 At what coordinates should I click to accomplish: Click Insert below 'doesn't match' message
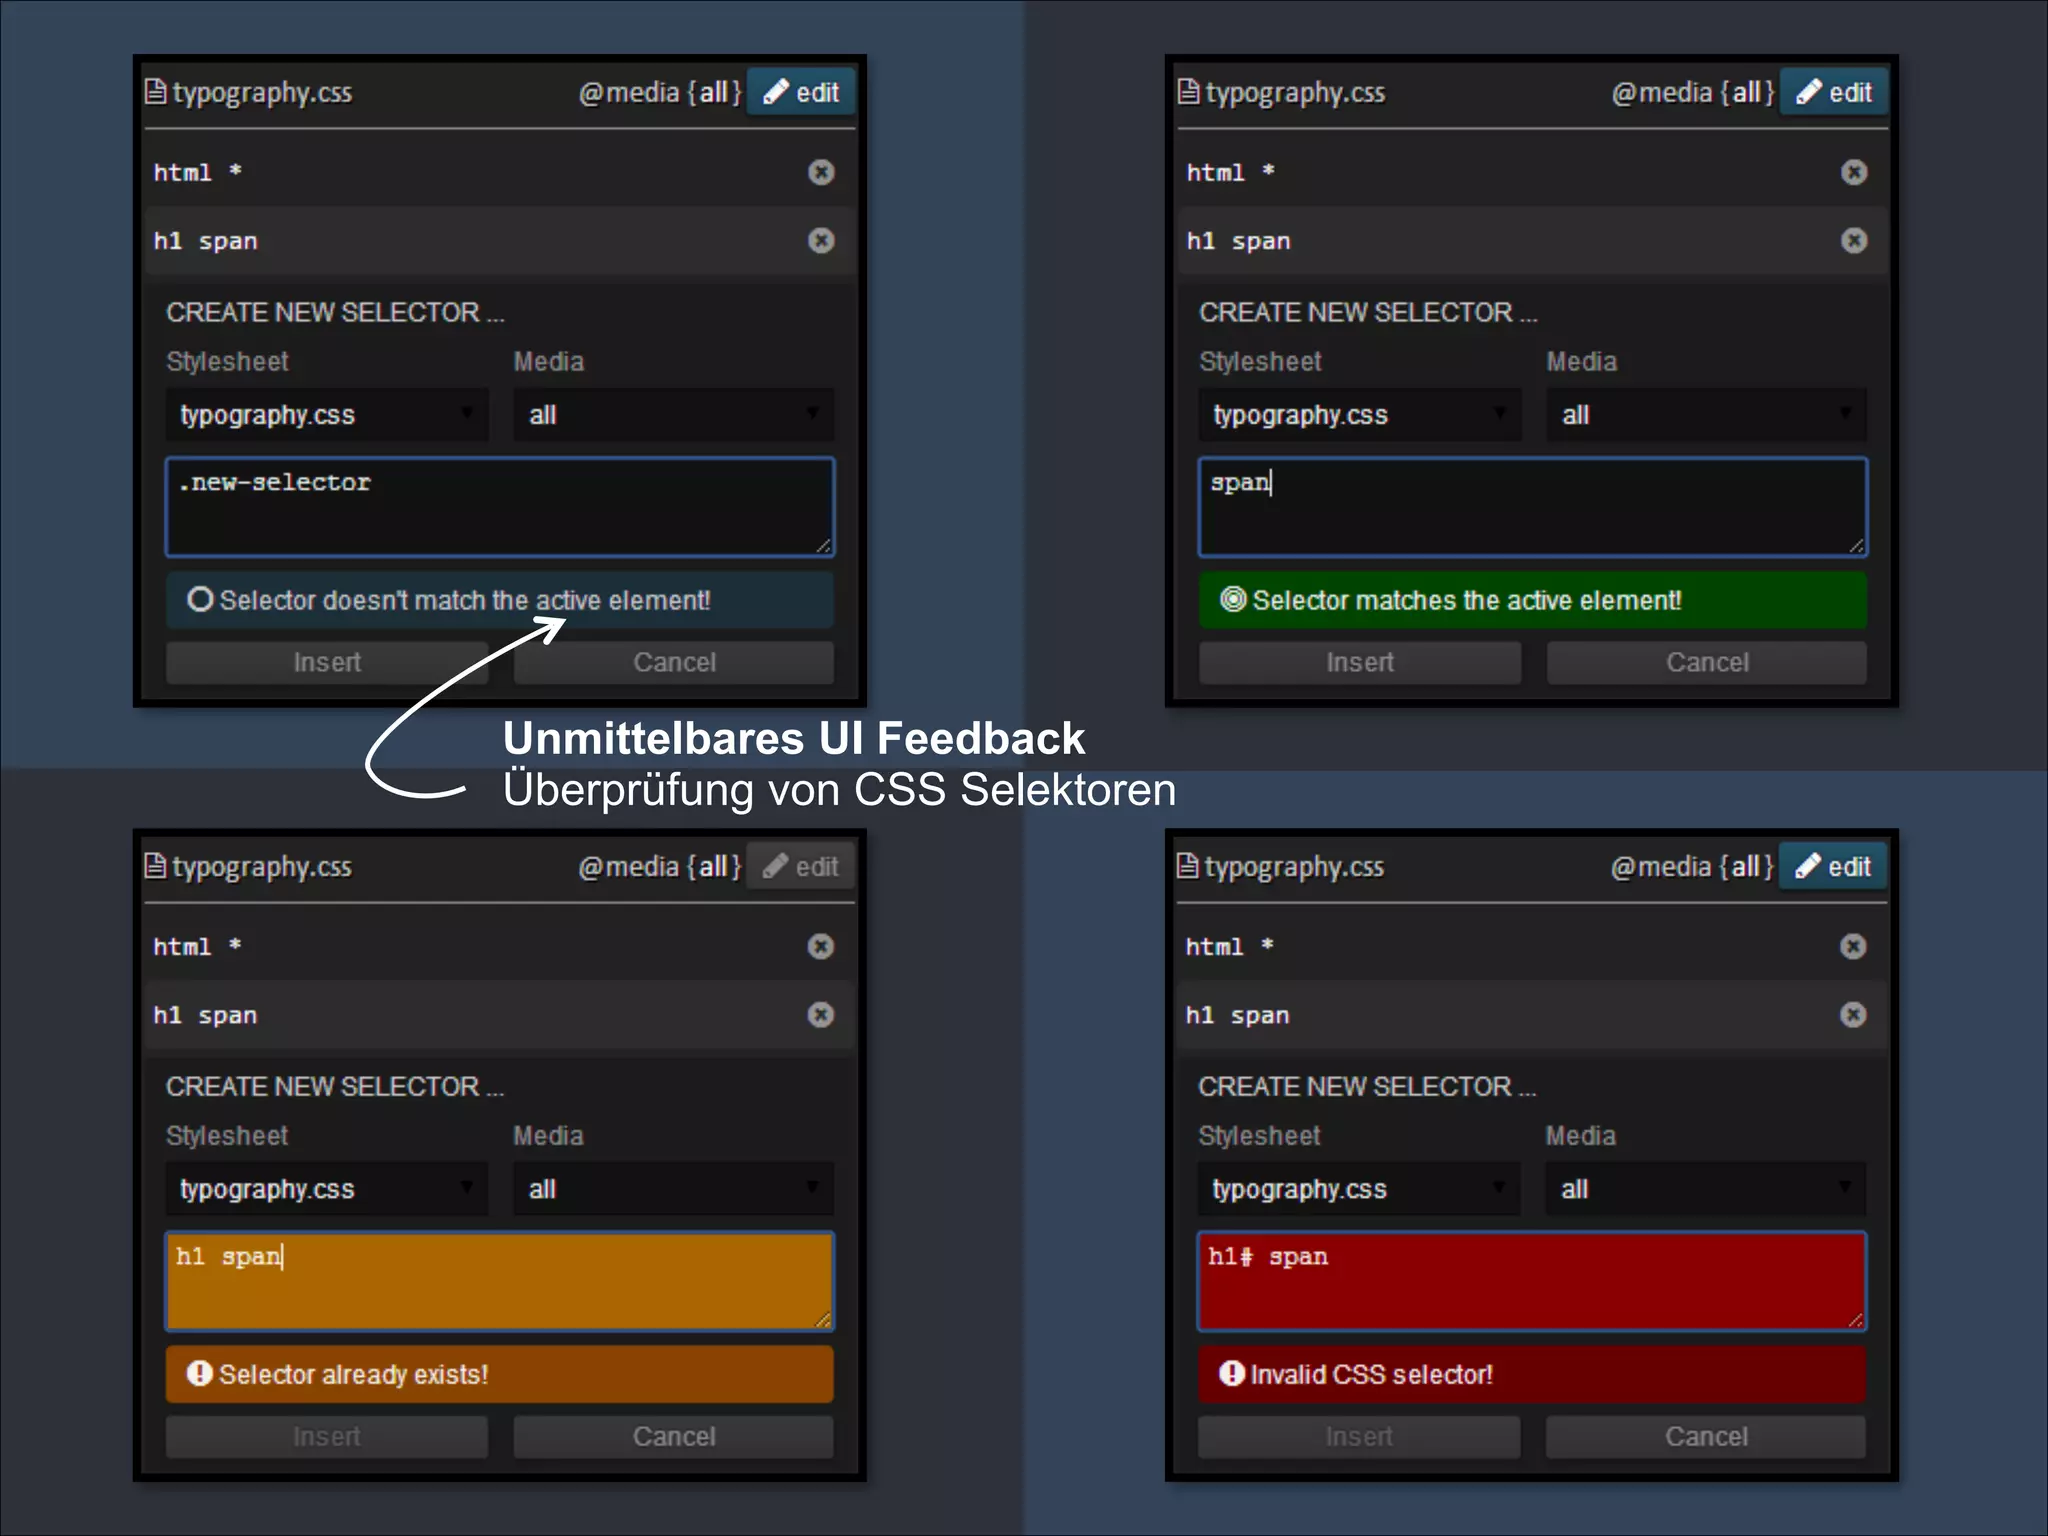coord(327,662)
